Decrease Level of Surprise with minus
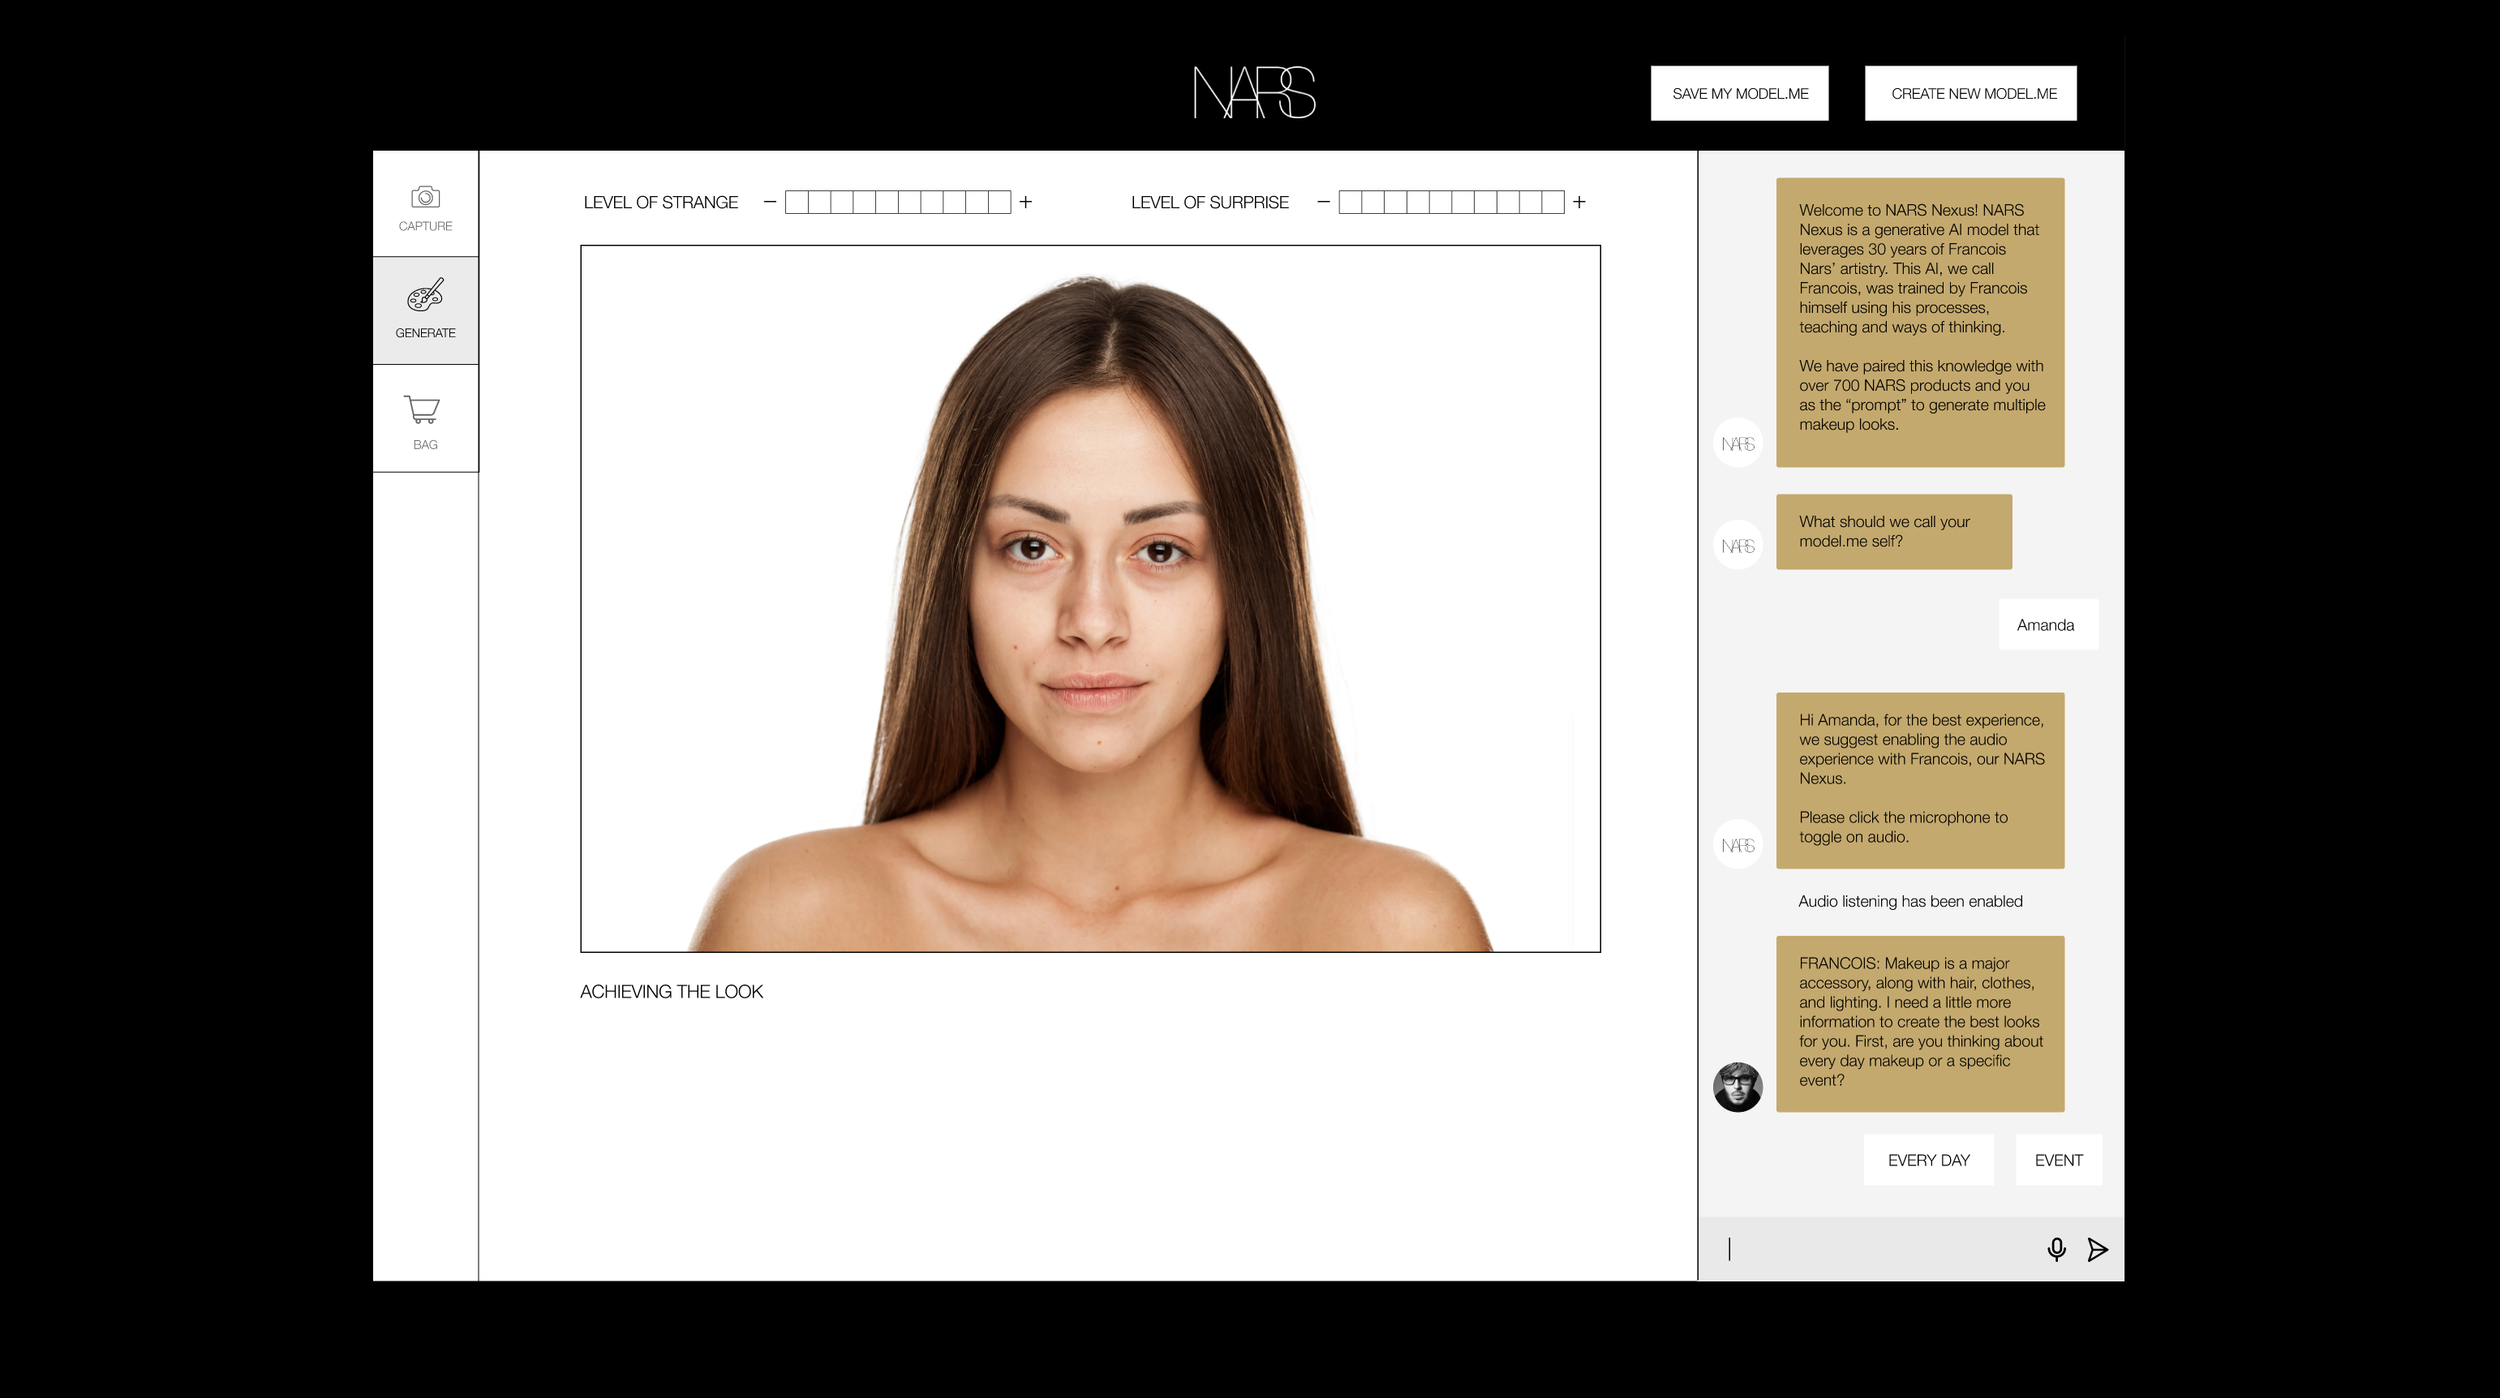 point(1323,202)
